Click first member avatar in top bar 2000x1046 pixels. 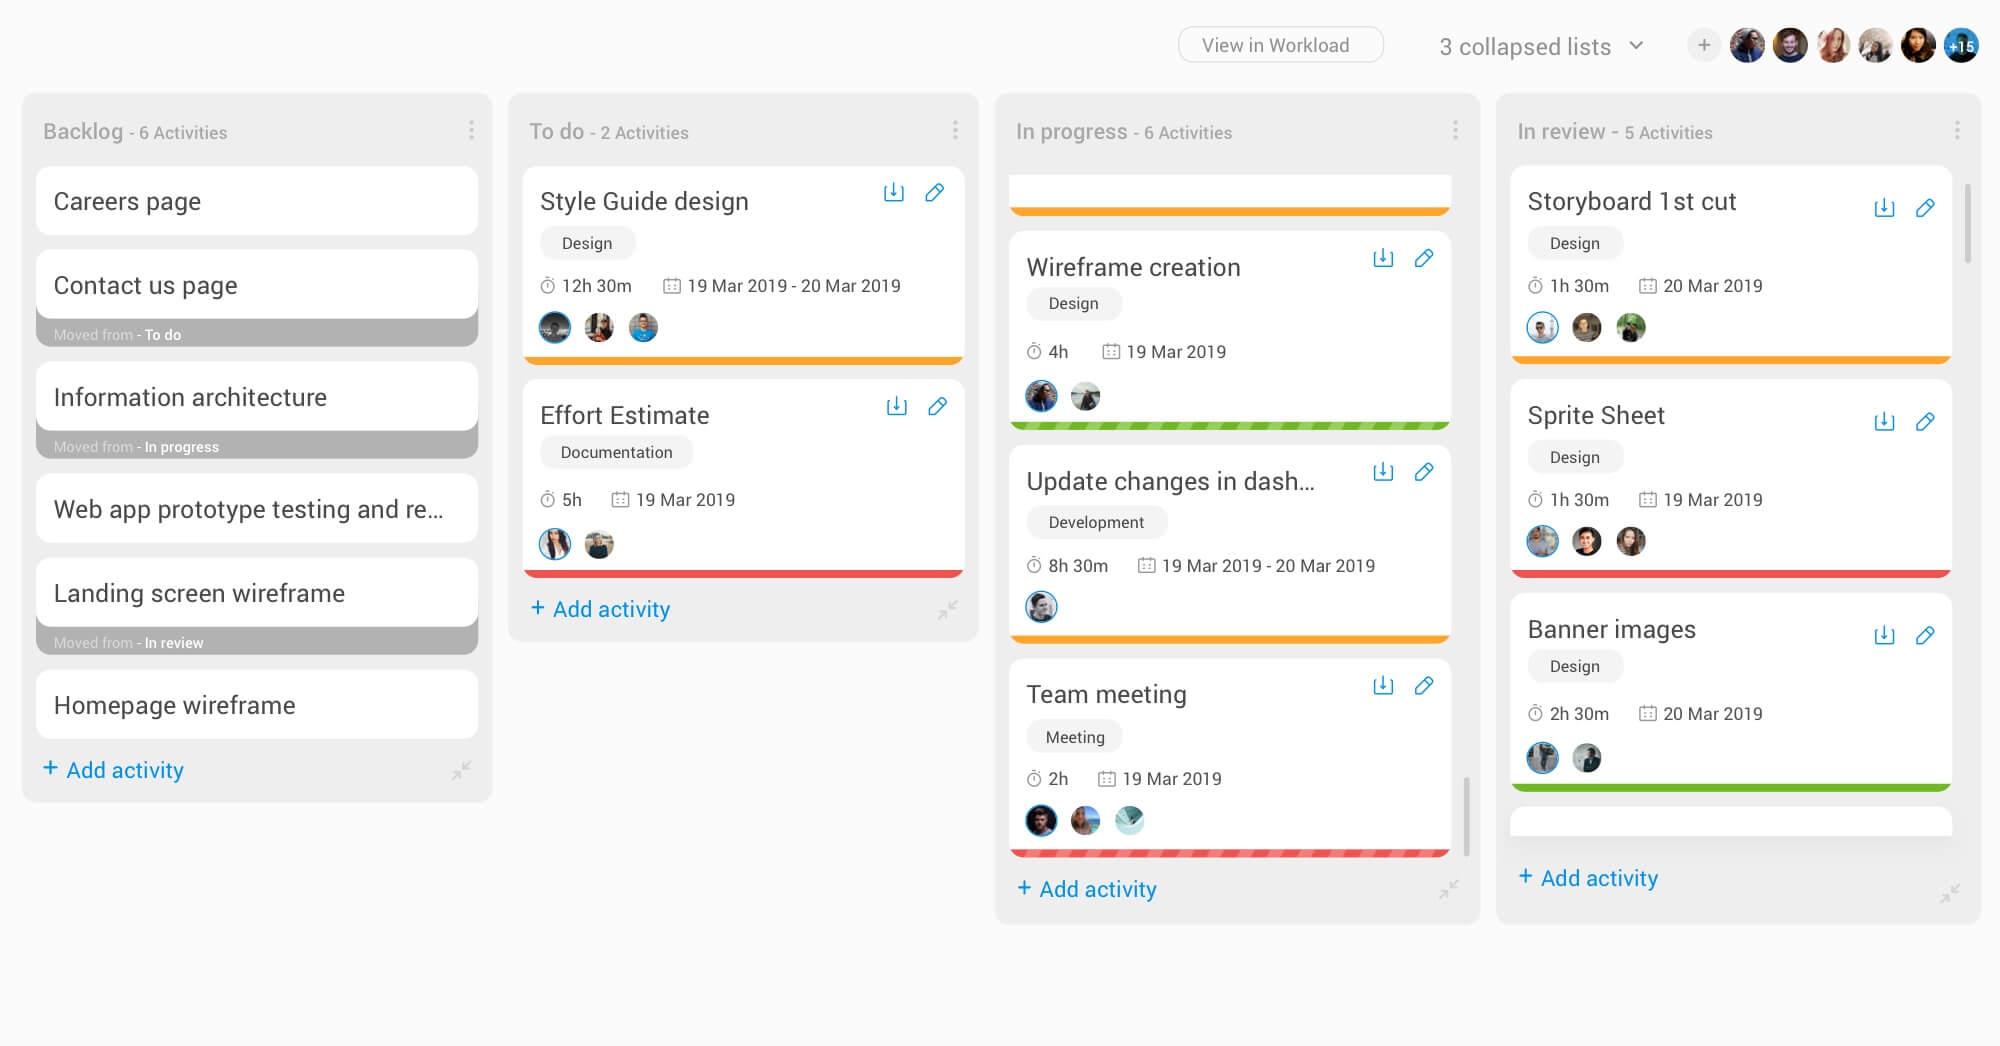tap(1747, 45)
